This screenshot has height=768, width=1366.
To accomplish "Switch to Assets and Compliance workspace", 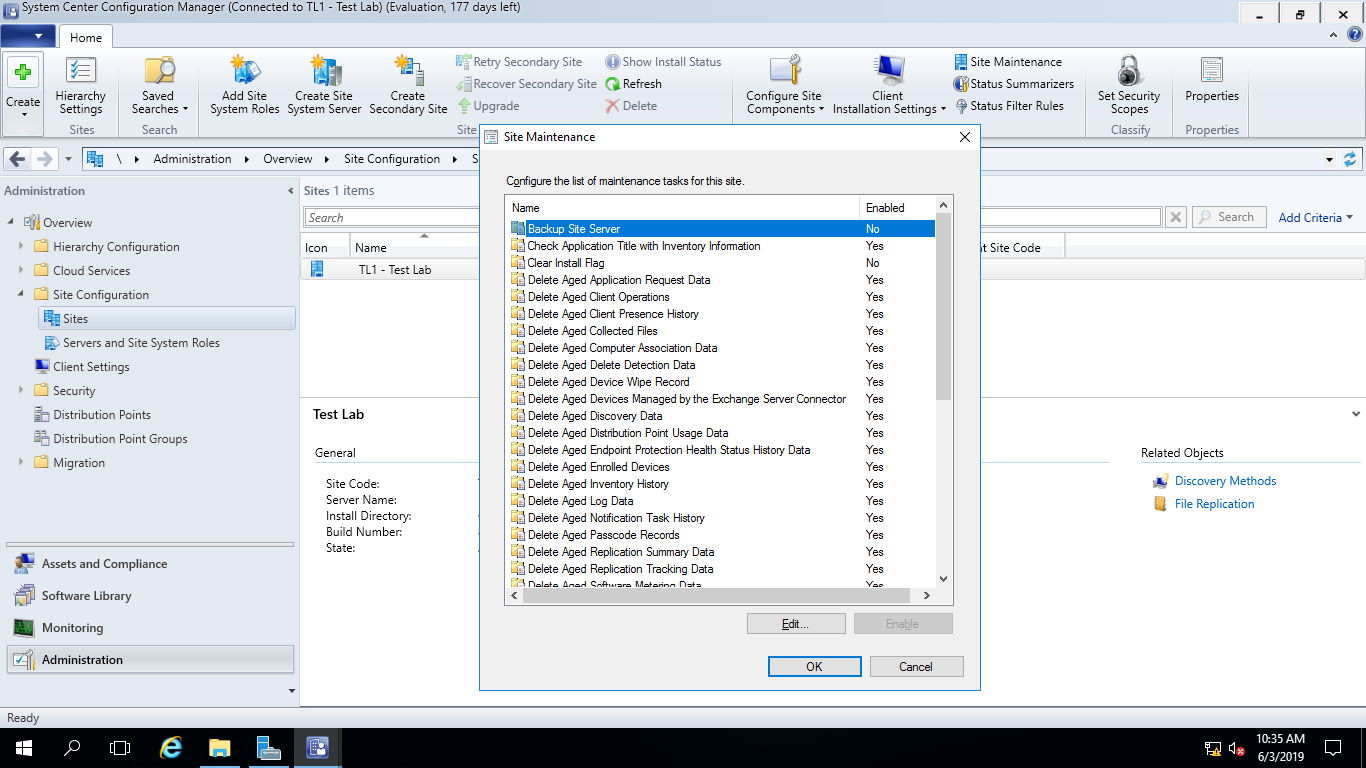I will (x=150, y=564).
